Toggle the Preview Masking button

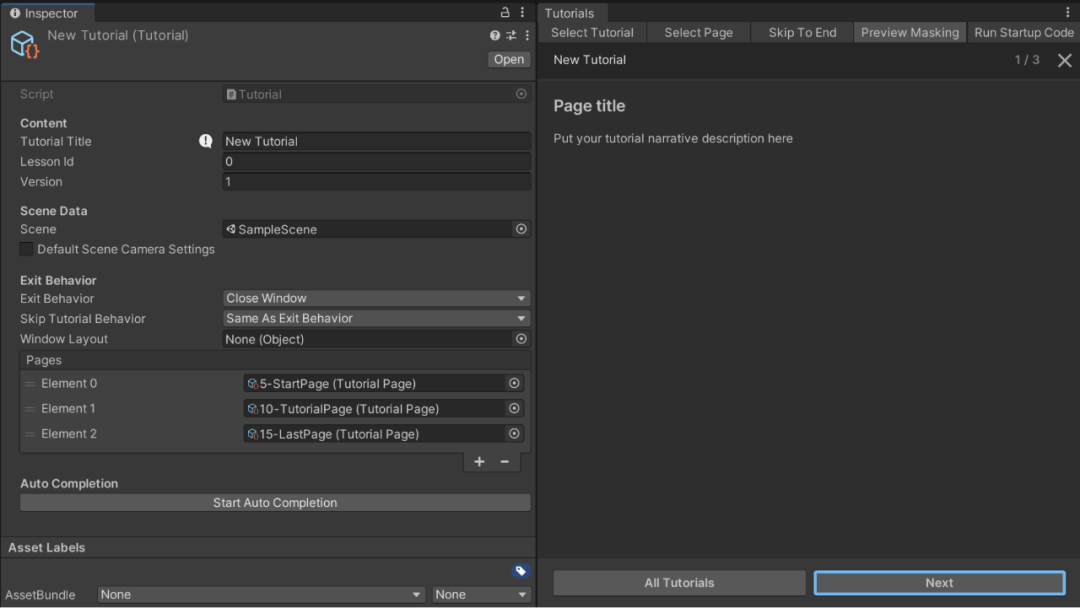[x=909, y=32]
